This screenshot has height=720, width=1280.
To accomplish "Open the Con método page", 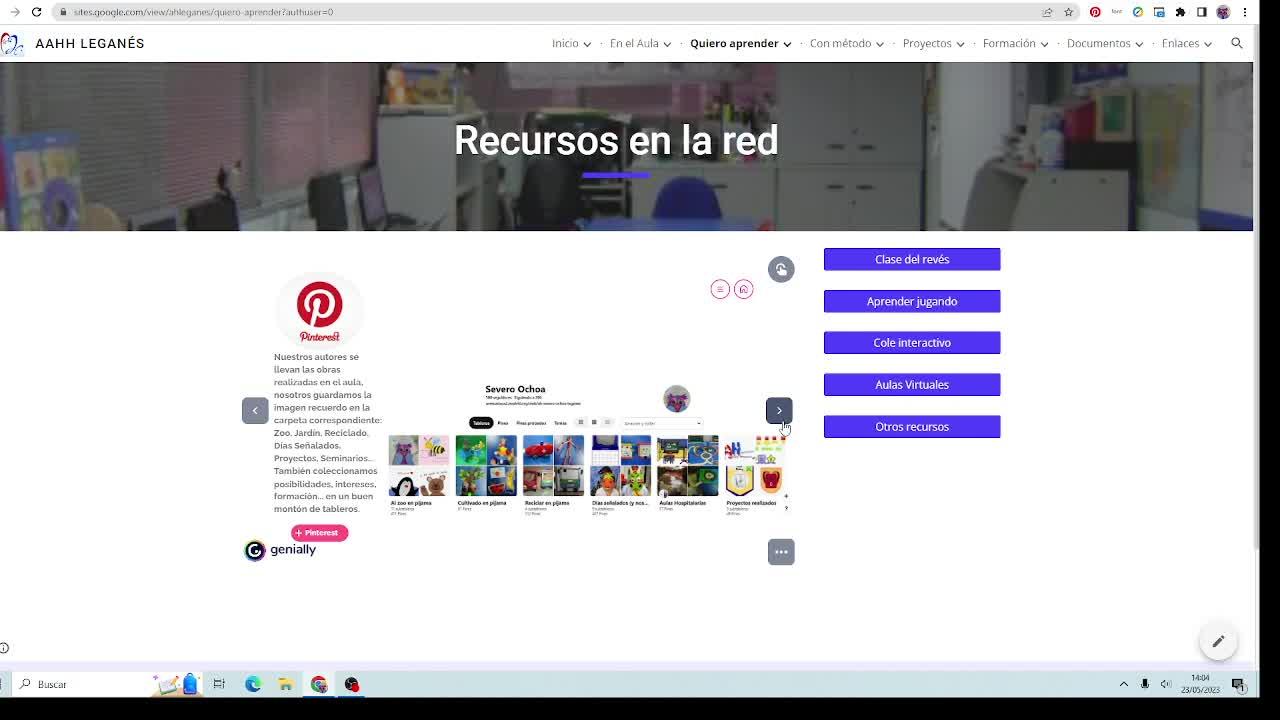I will 840,43.
